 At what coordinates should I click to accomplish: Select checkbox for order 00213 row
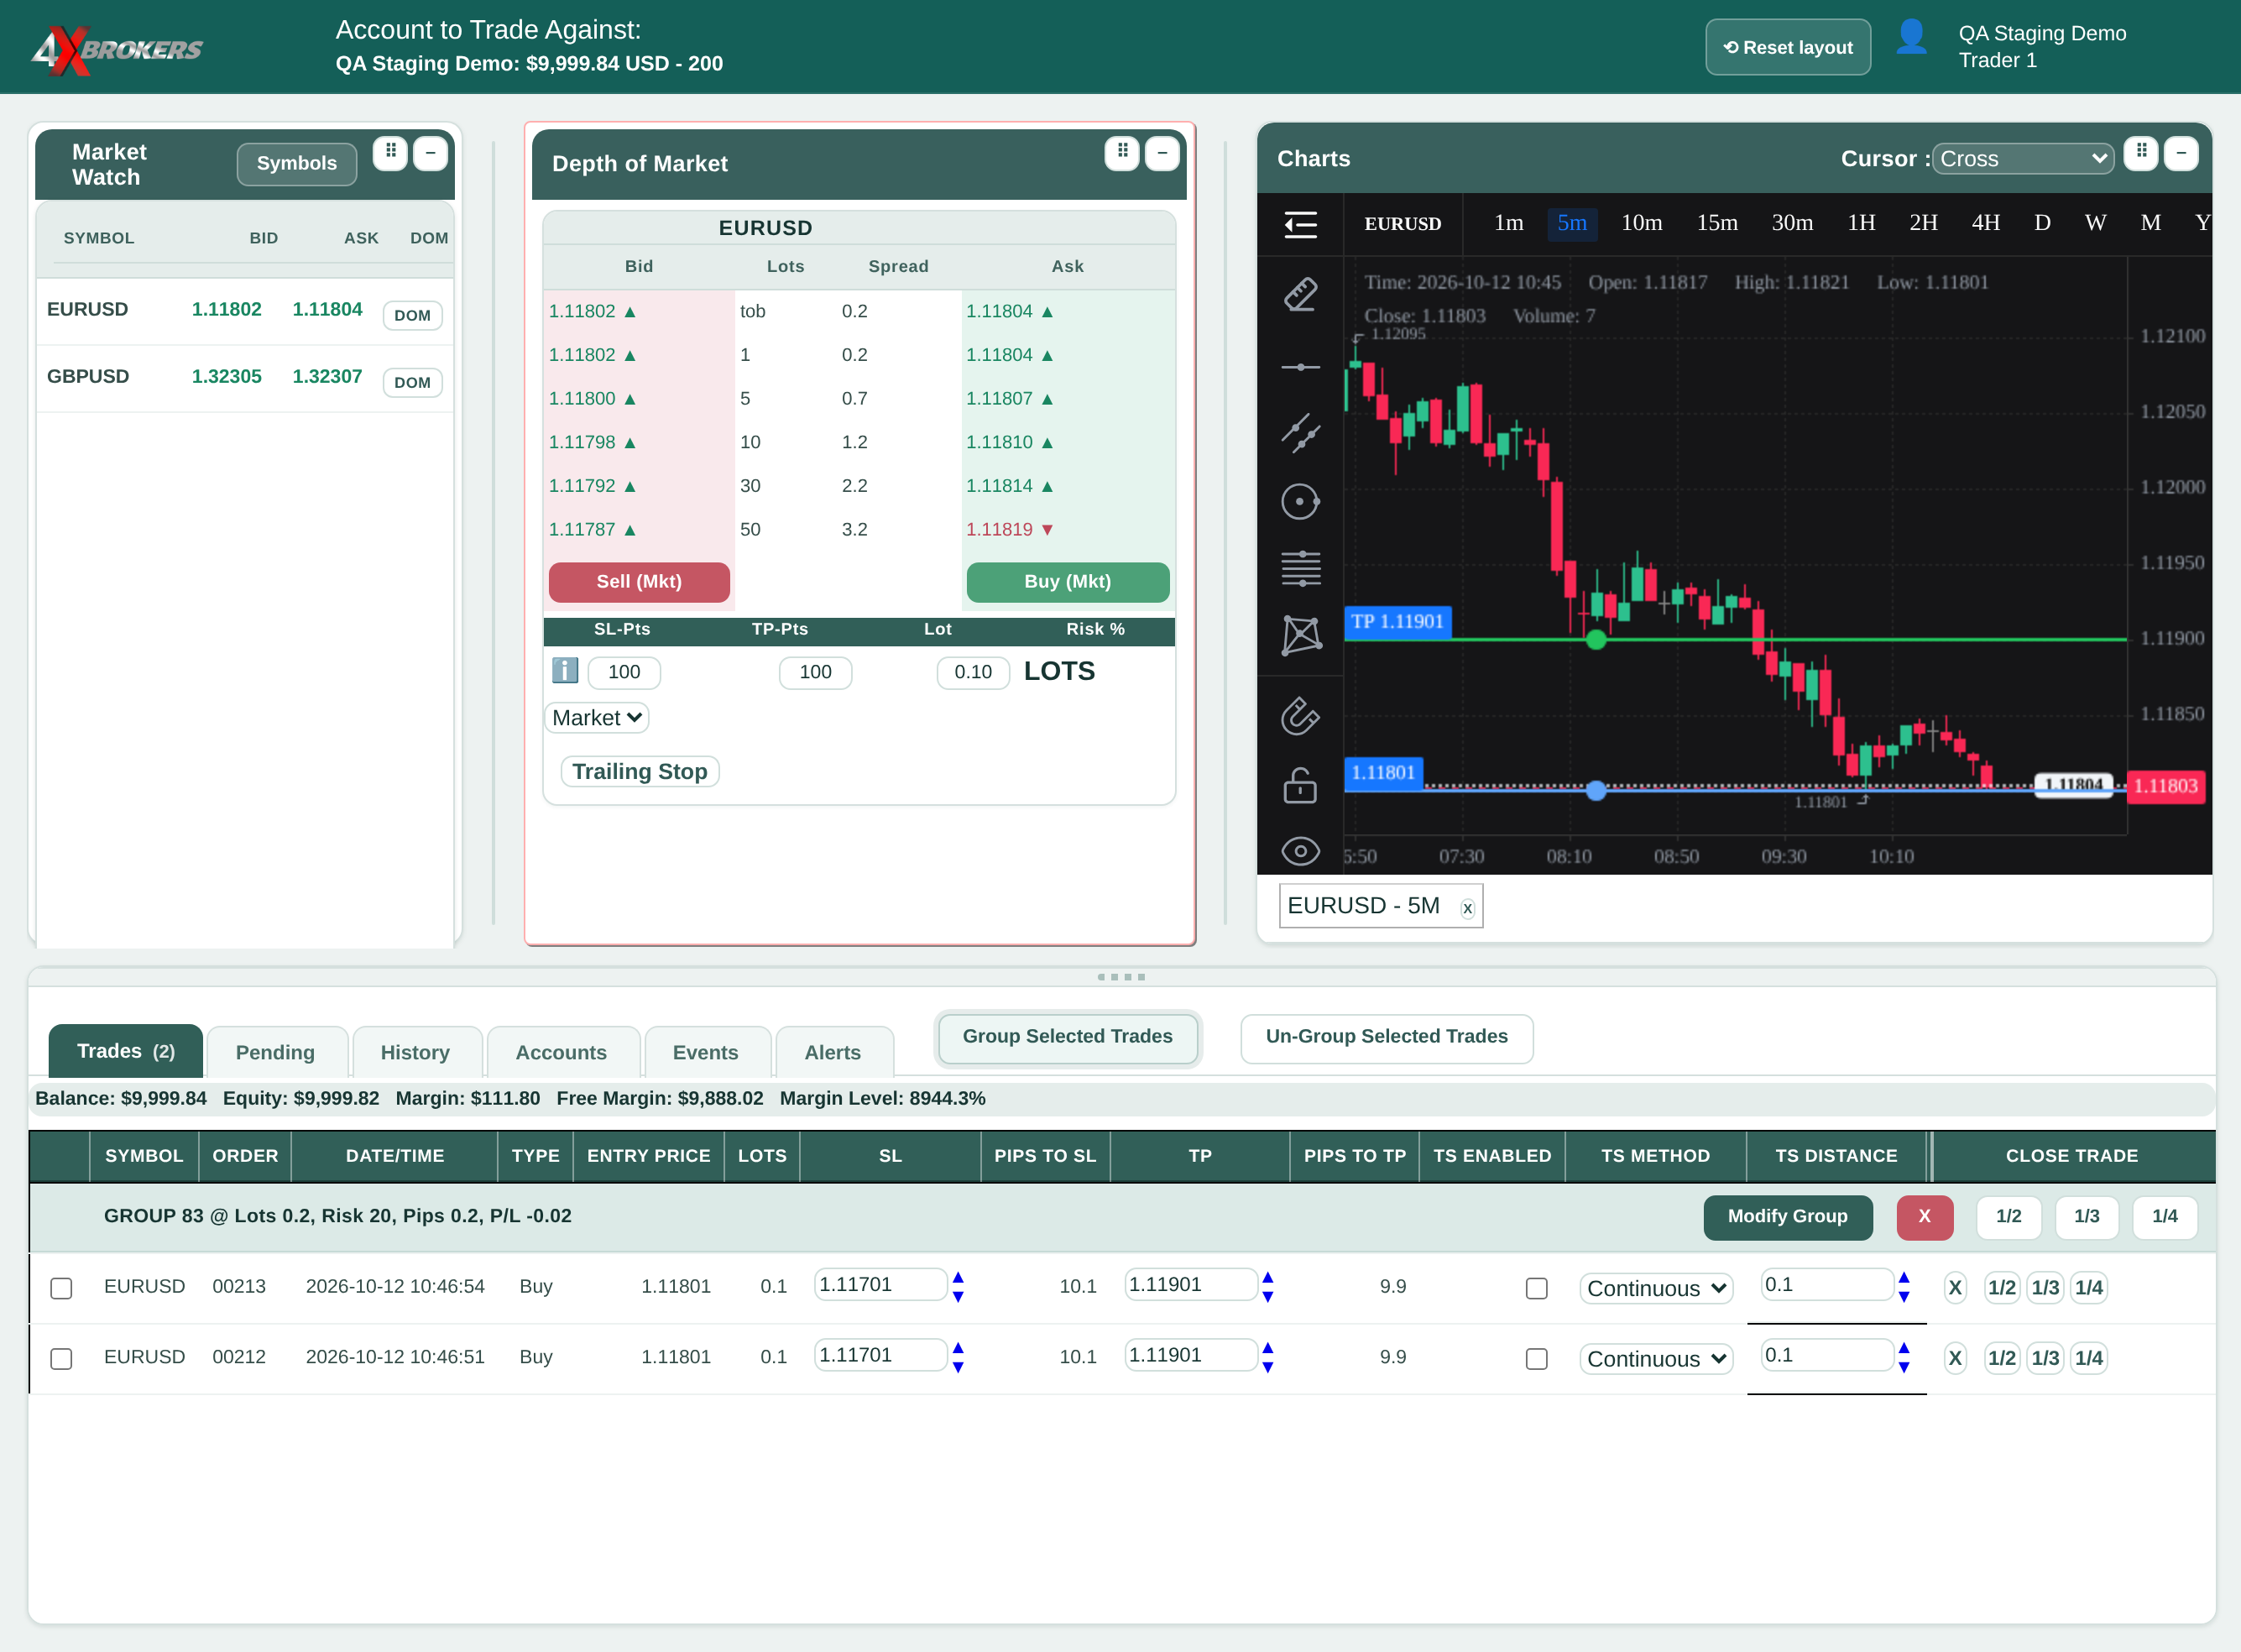pos(61,1288)
